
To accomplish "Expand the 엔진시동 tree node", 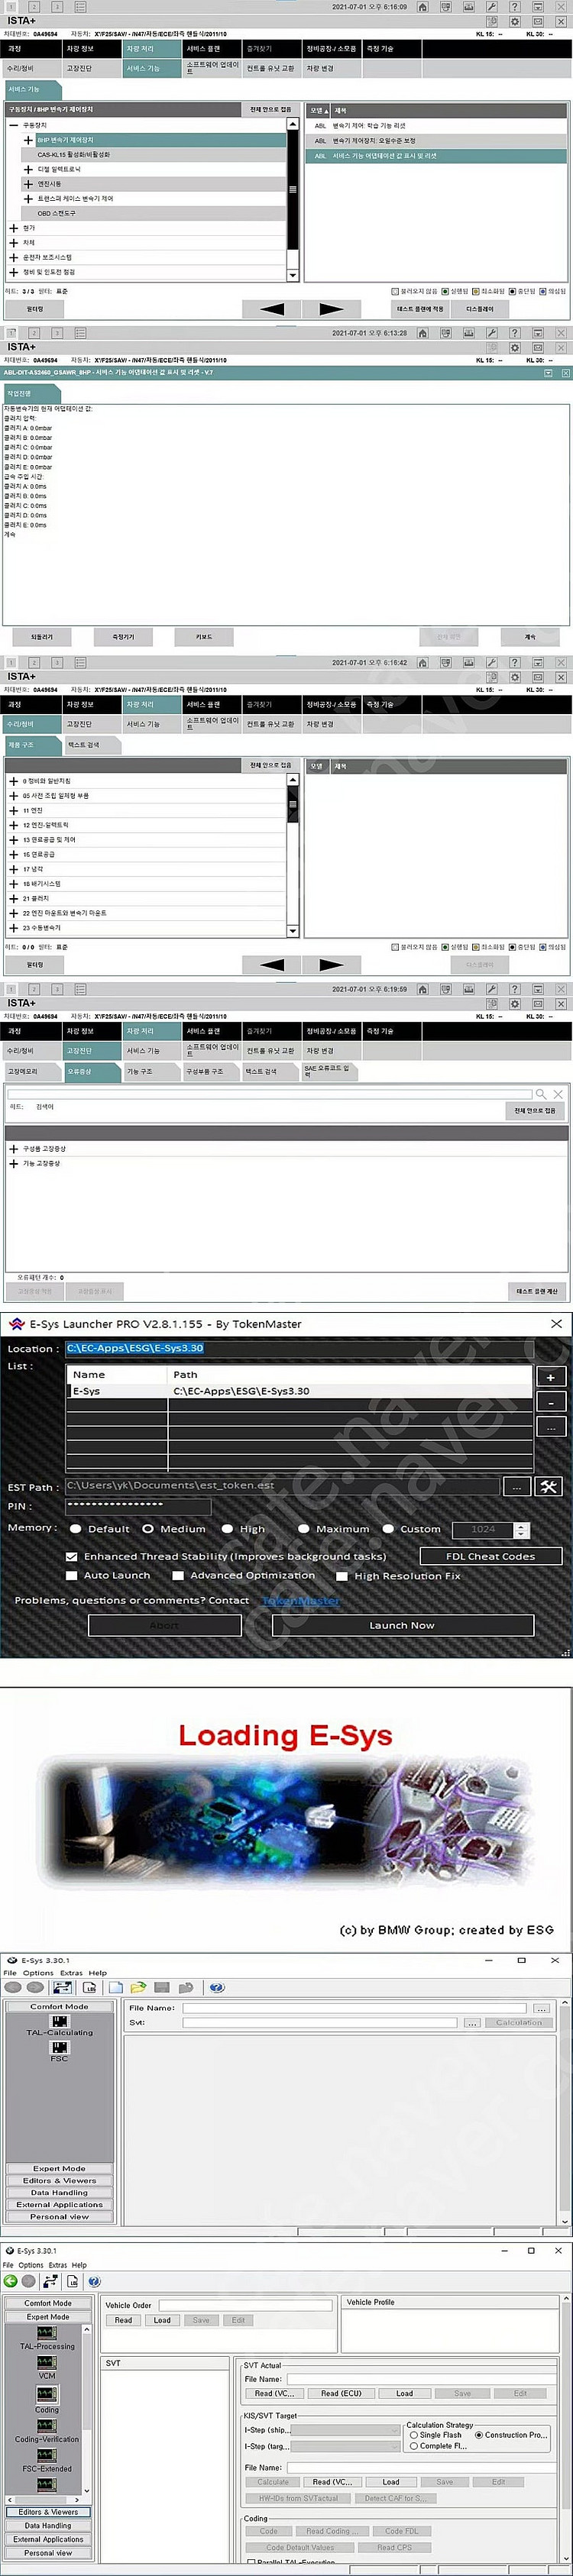I will (x=28, y=184).
